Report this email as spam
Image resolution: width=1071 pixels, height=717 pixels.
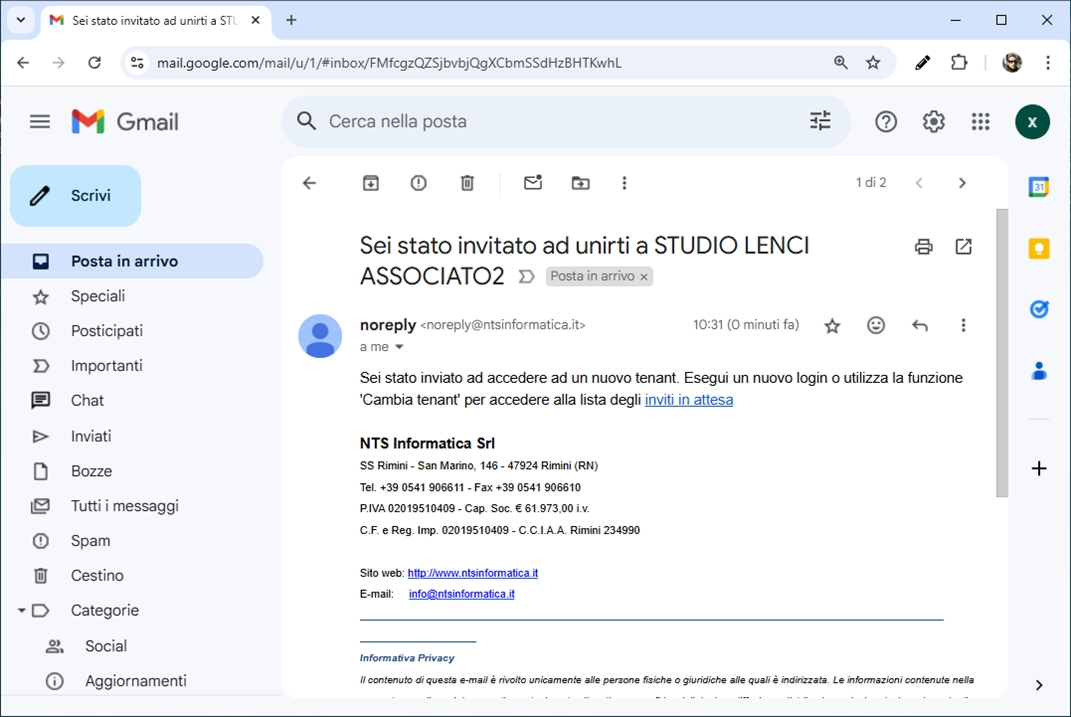tap(418, 183)
